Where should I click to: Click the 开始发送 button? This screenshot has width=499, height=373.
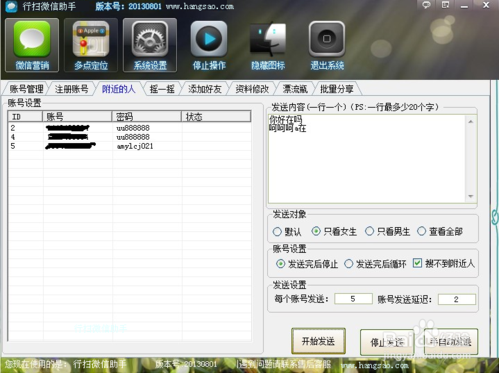[318, 341]
